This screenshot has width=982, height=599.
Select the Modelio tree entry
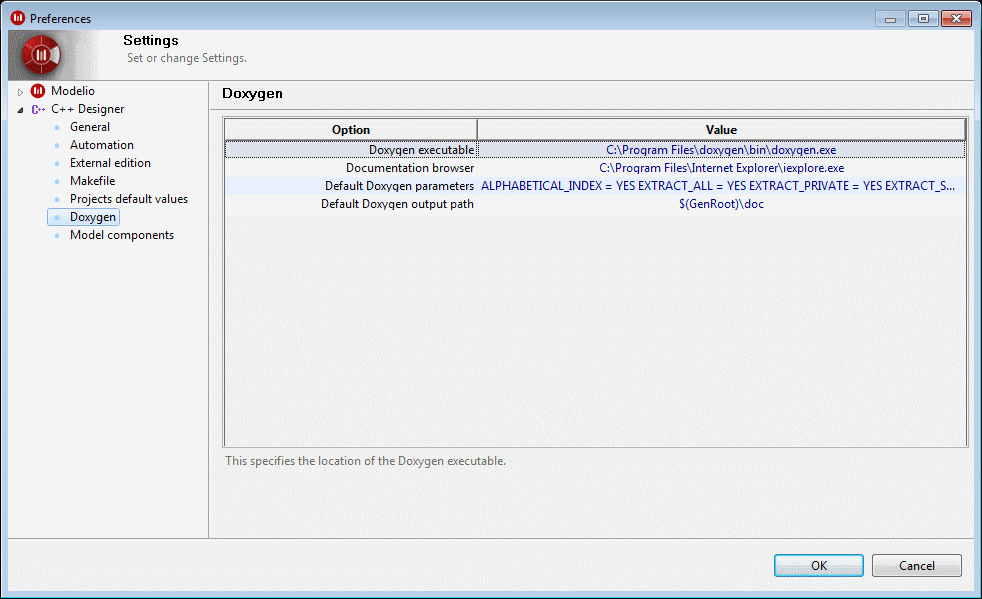[x=73, y=91]
